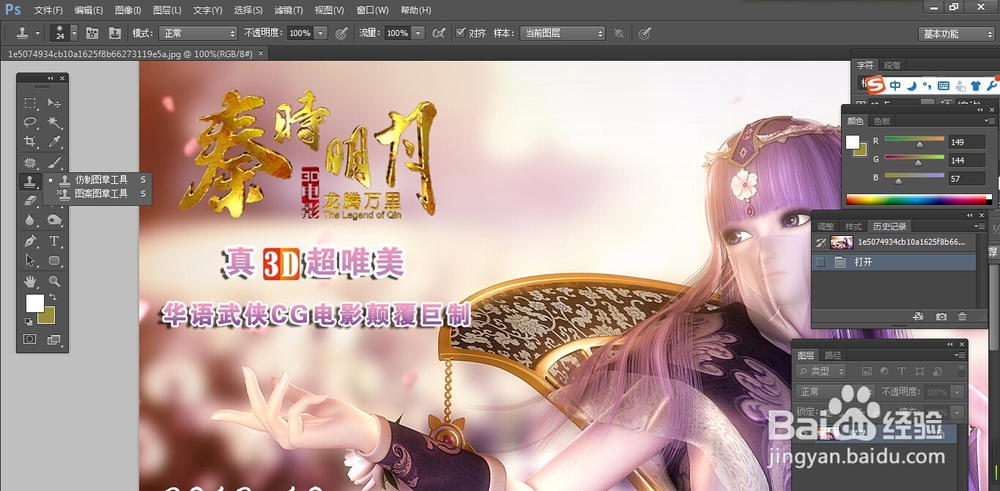Image resolution: width=1000 pixels, height=491 pixels.
Task: Open the tool preset picker arrow
Action: pos(38,33)
